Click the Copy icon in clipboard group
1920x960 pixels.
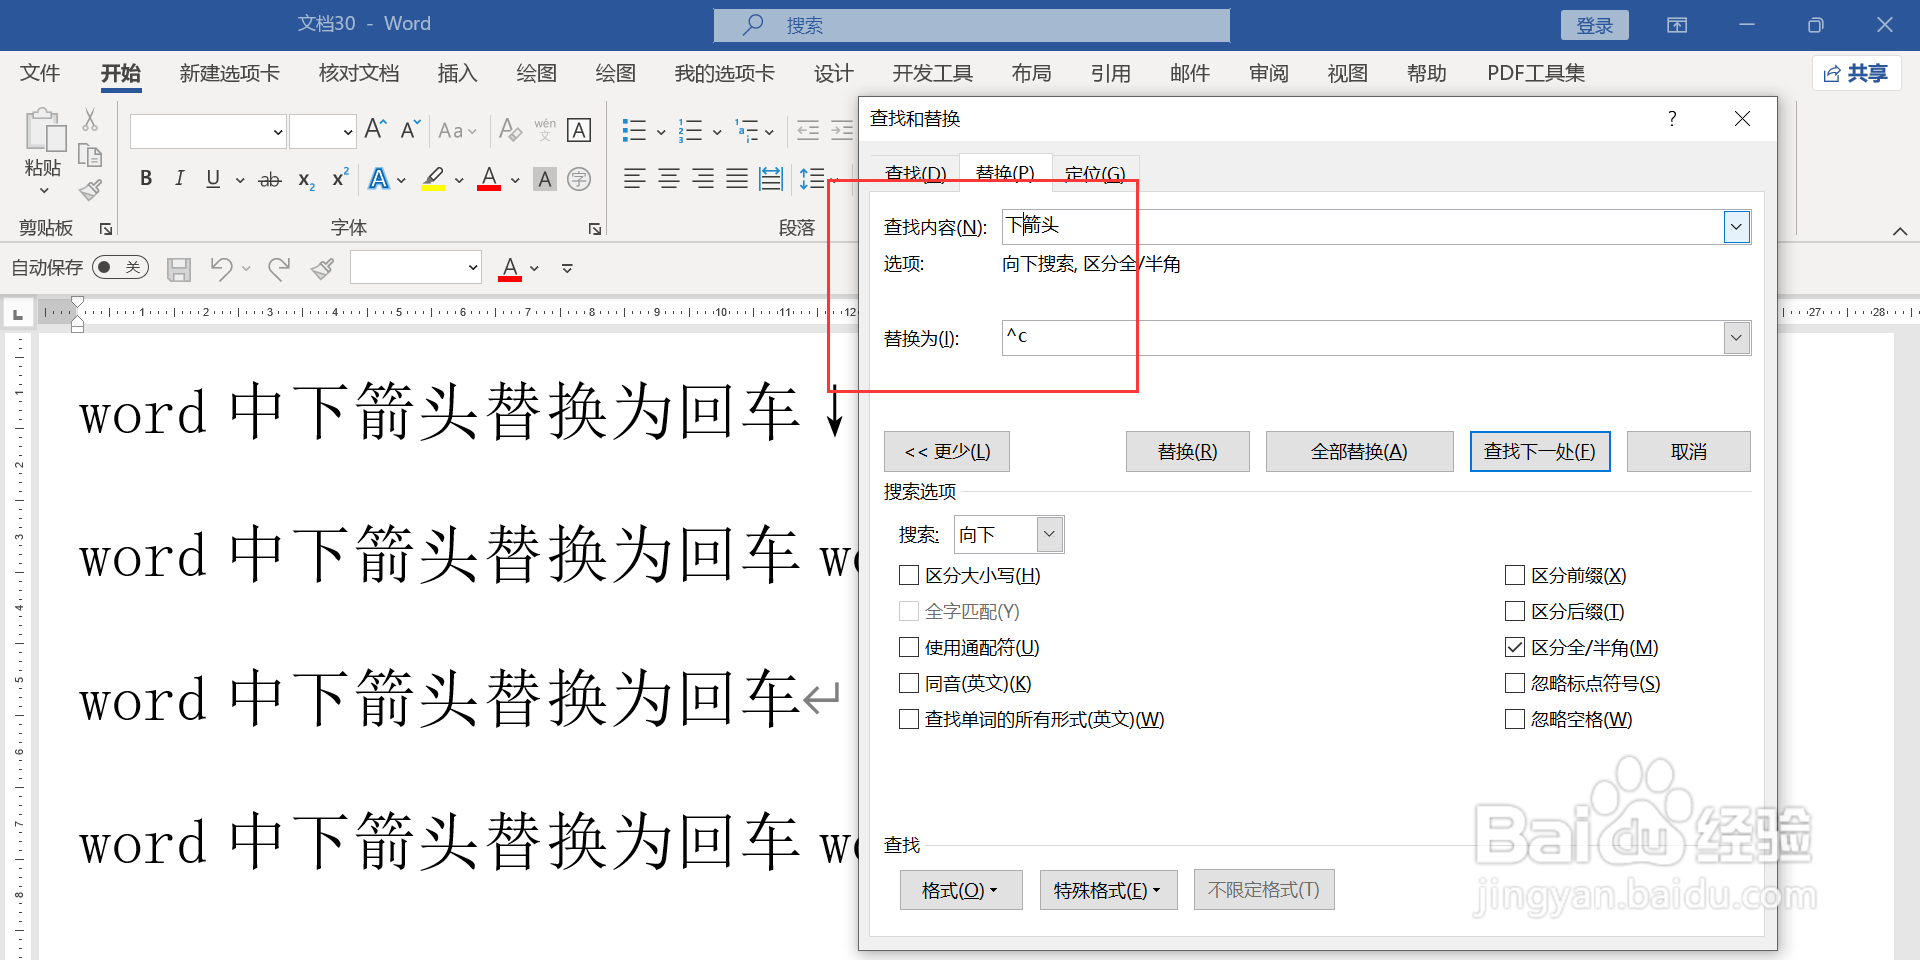click(90, 155)
